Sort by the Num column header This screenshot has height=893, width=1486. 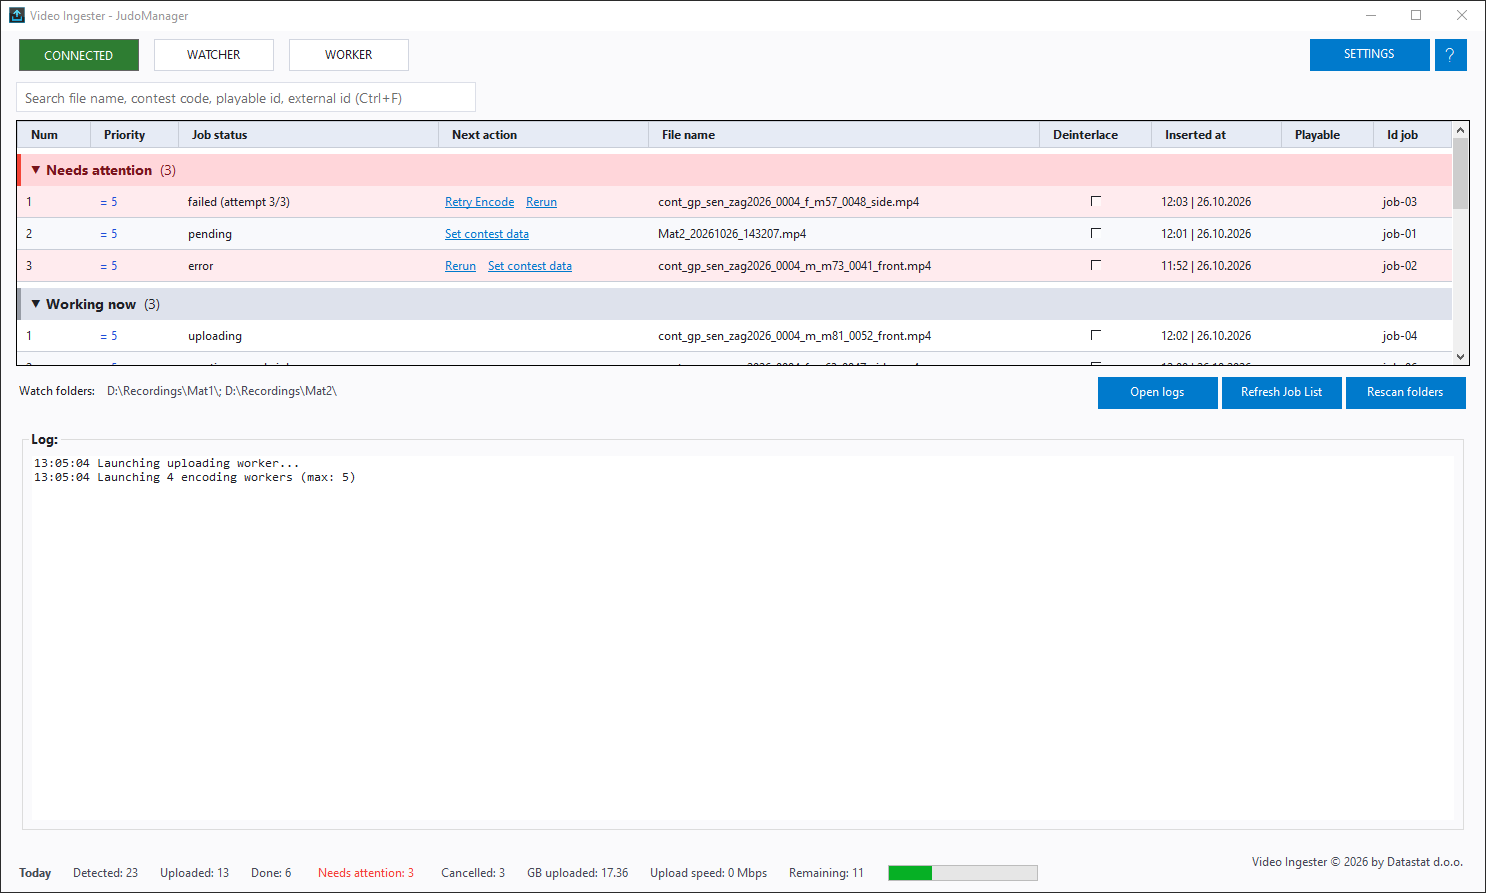click(54, 135)
